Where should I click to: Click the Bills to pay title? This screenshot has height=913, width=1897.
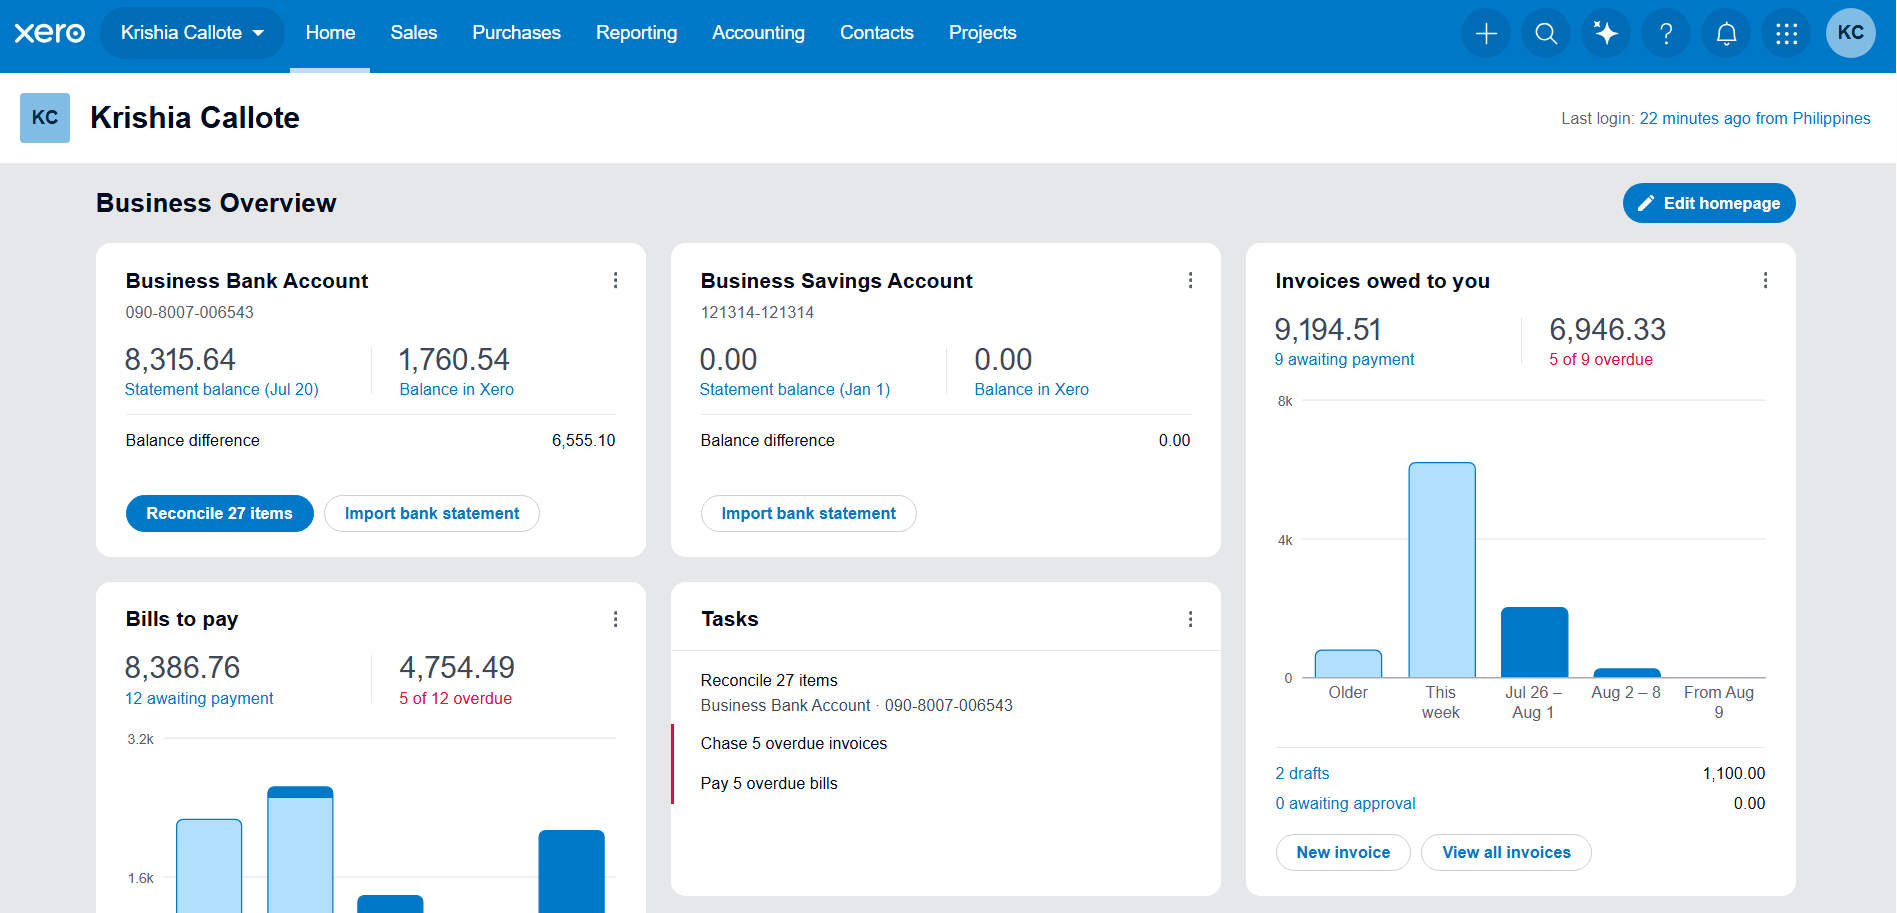182,620
